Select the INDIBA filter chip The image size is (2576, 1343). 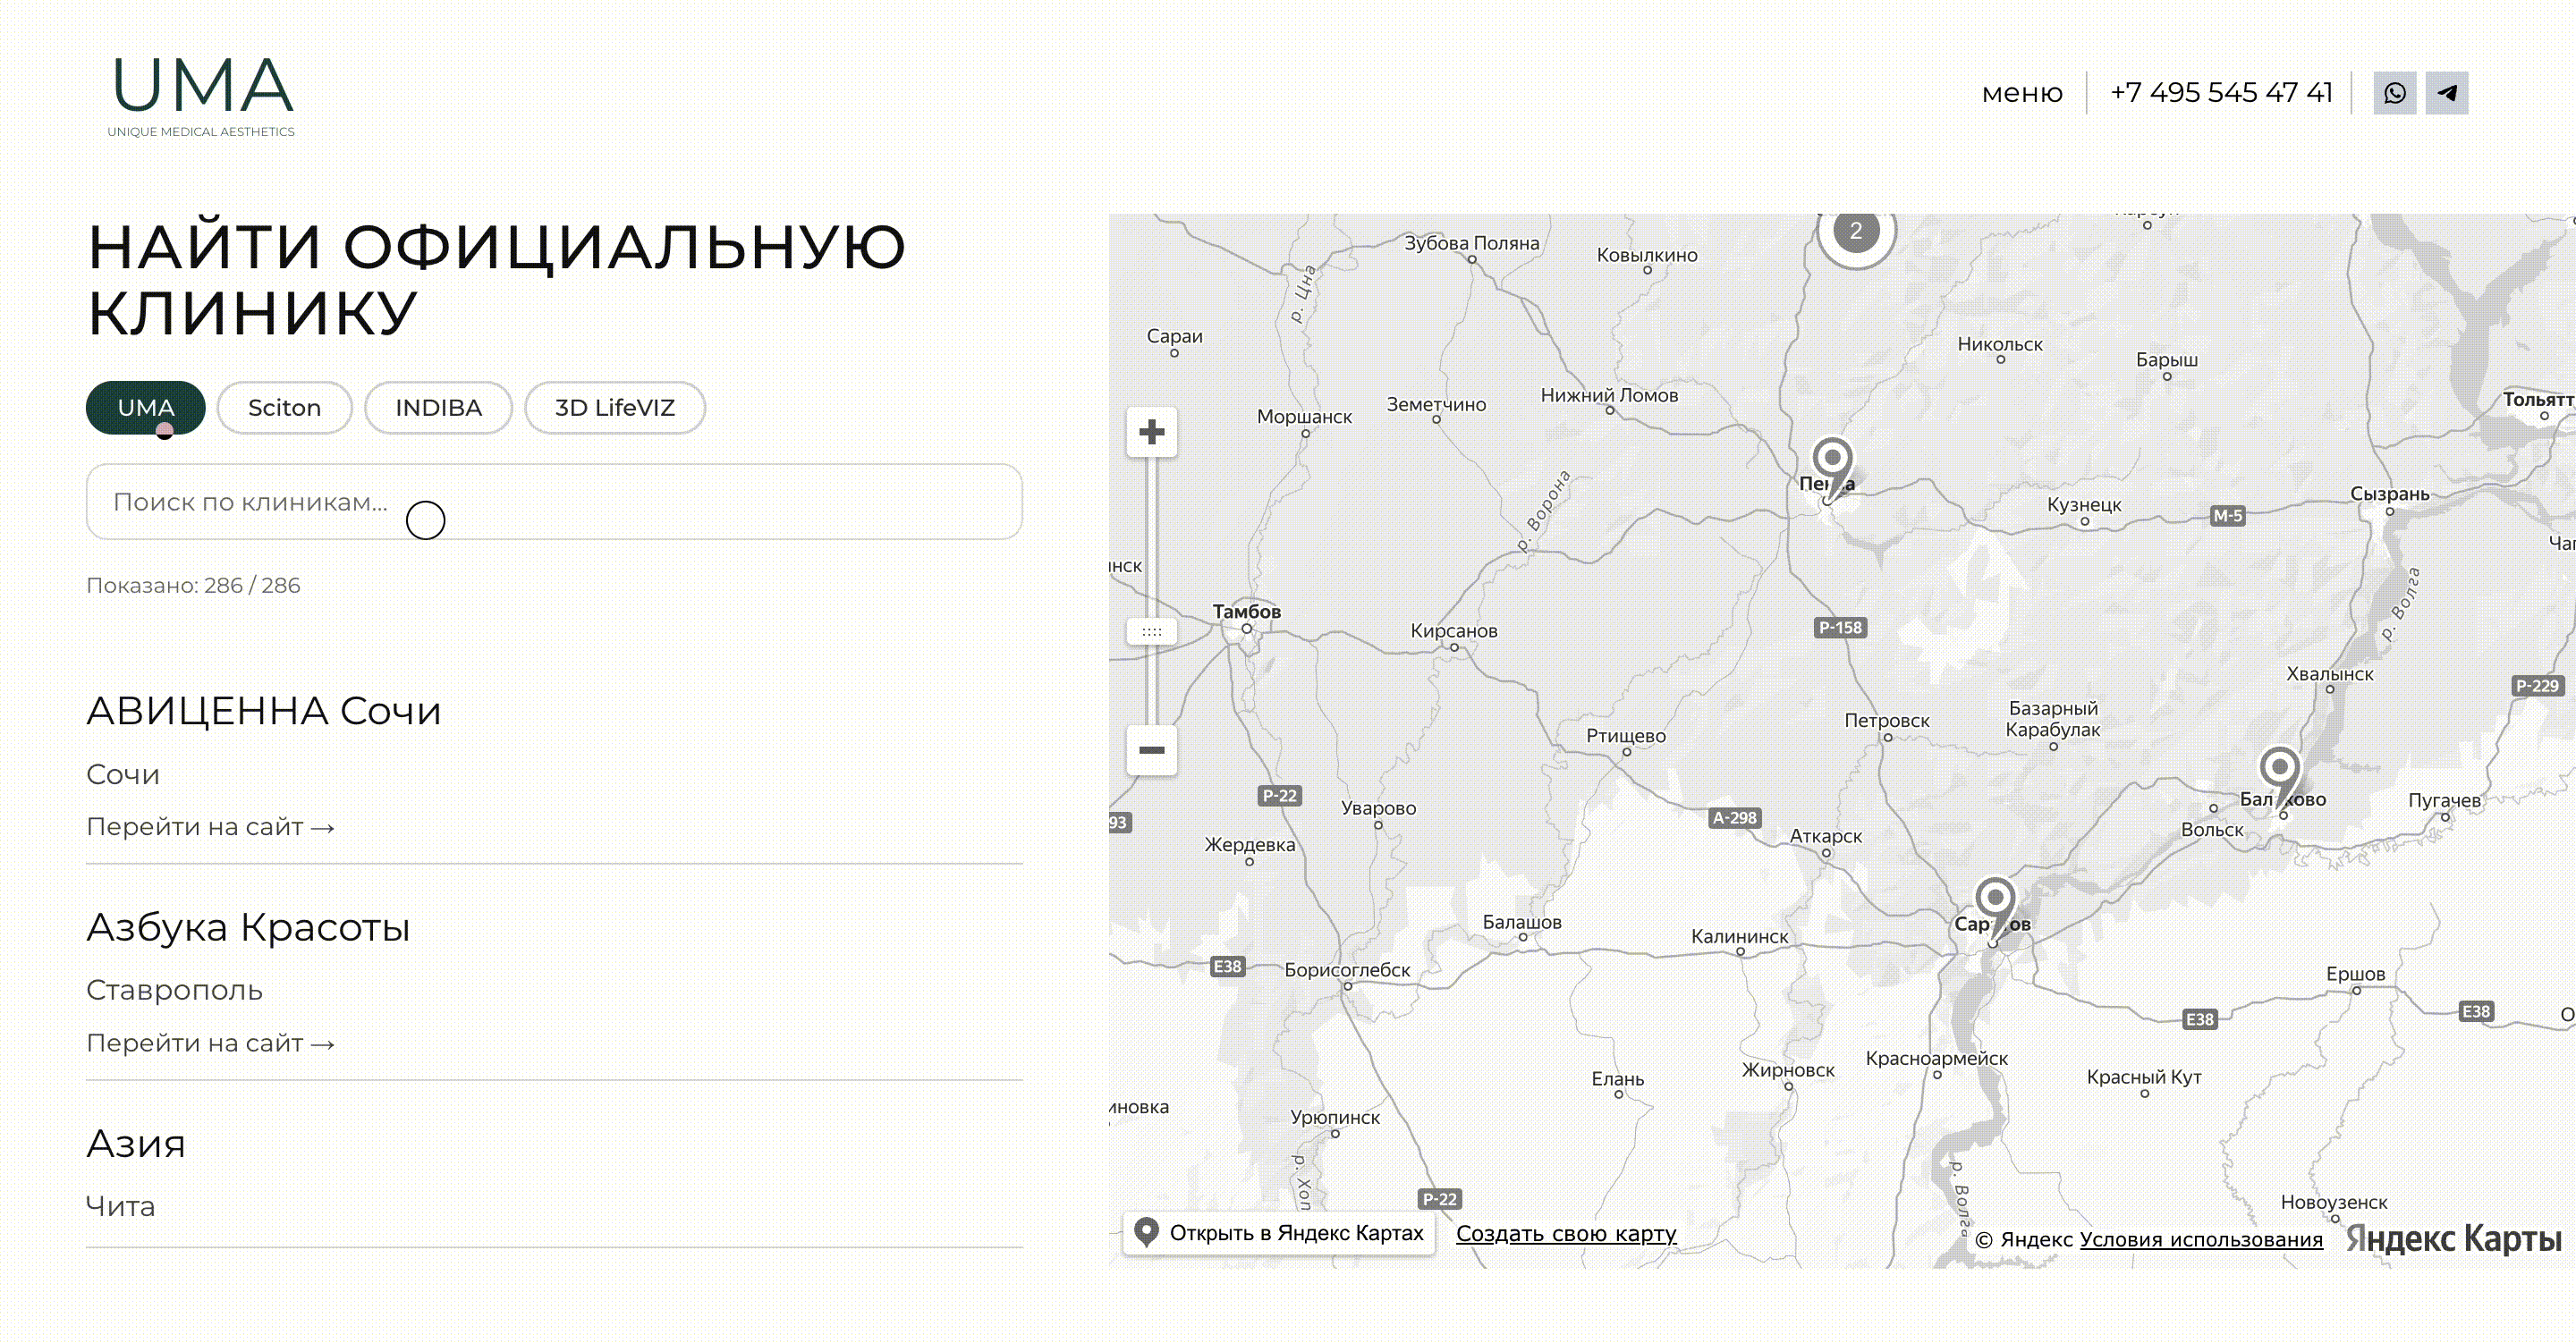(x=438, y=408)
